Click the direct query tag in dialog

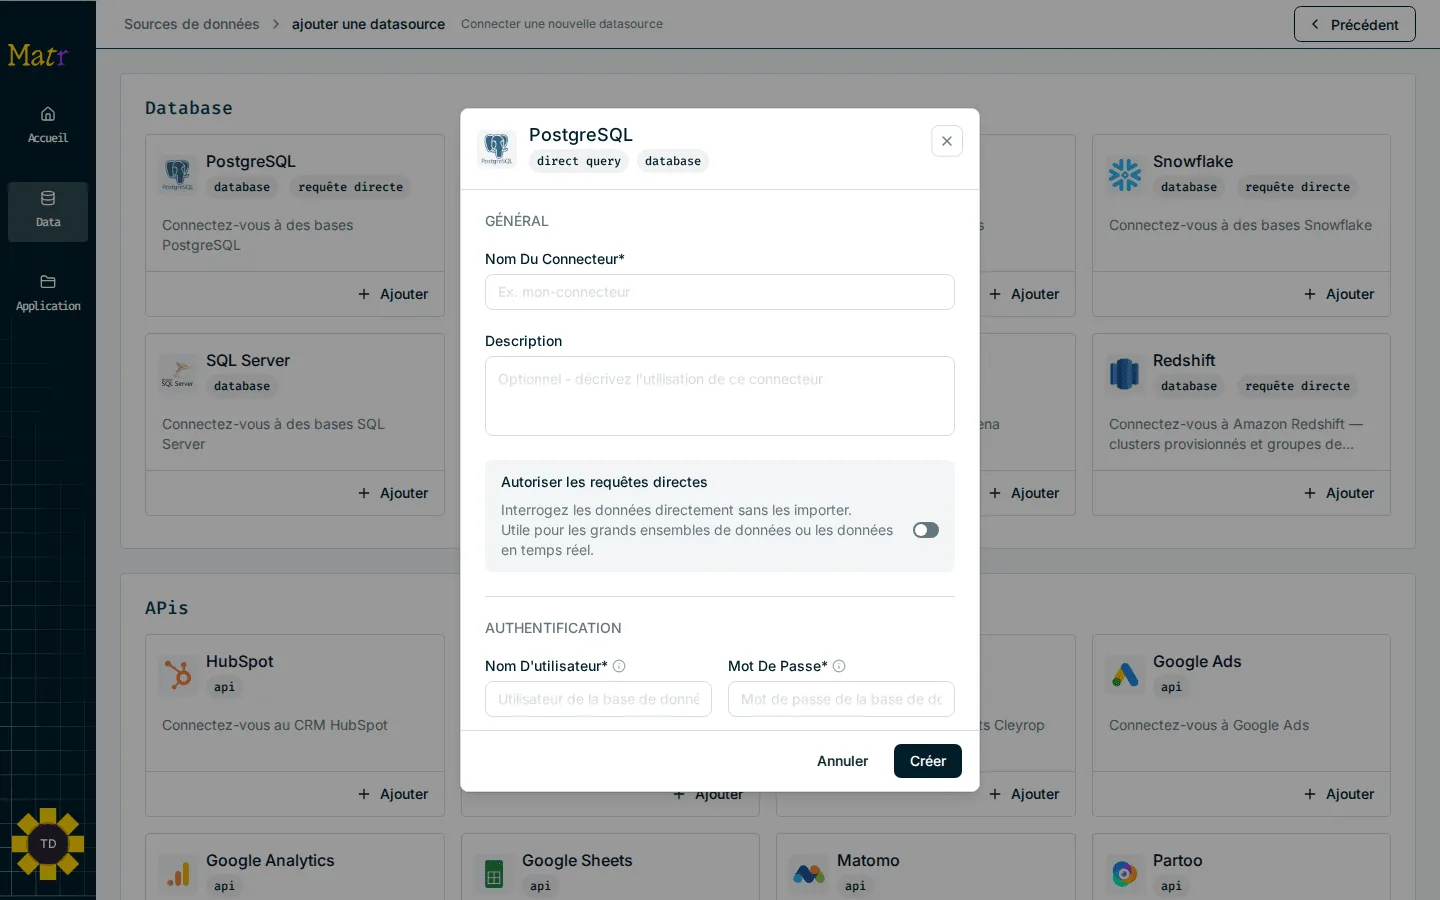pos(579,161)
